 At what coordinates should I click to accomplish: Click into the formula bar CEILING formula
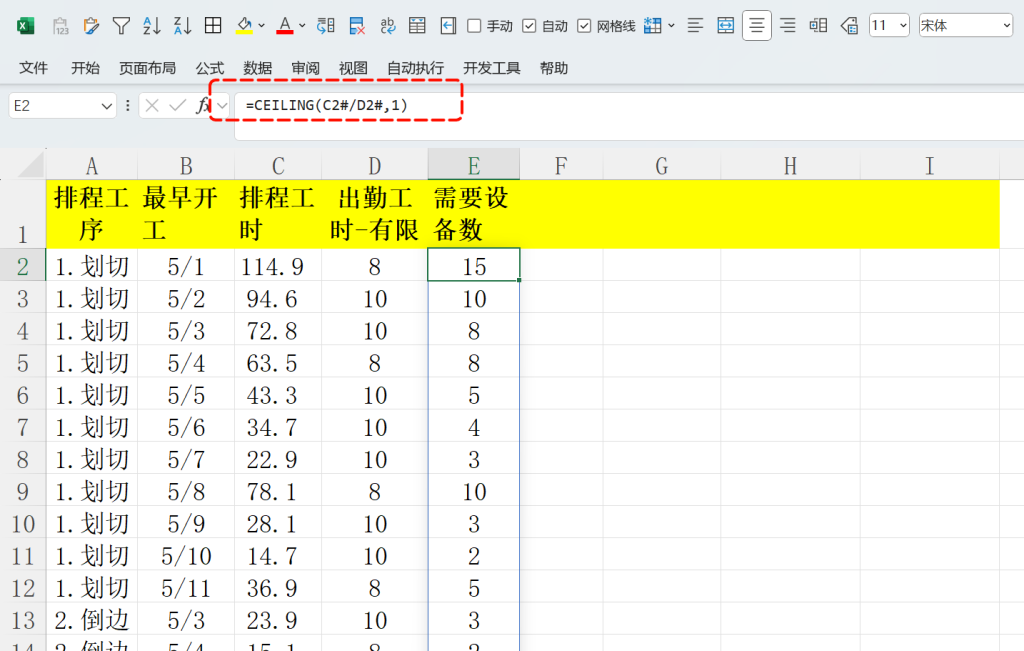(x=327, y=105)
